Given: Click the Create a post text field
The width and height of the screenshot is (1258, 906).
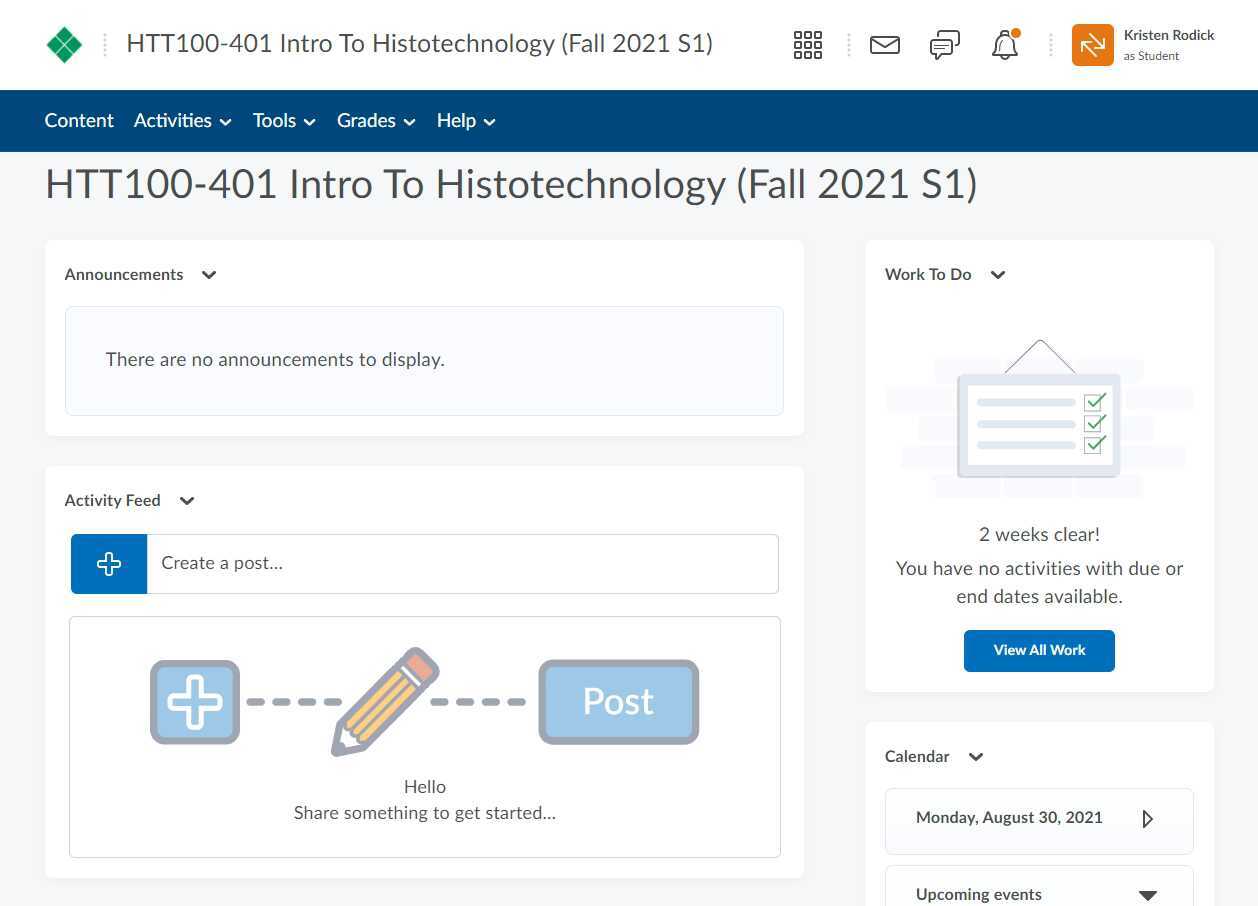Looking at the screenshot, I should click(462, 564).
